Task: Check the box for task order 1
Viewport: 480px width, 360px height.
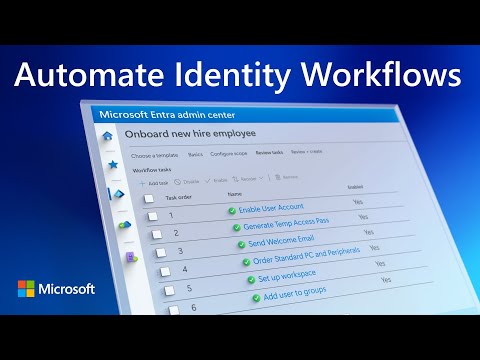Action: click(x=153, y=216)
